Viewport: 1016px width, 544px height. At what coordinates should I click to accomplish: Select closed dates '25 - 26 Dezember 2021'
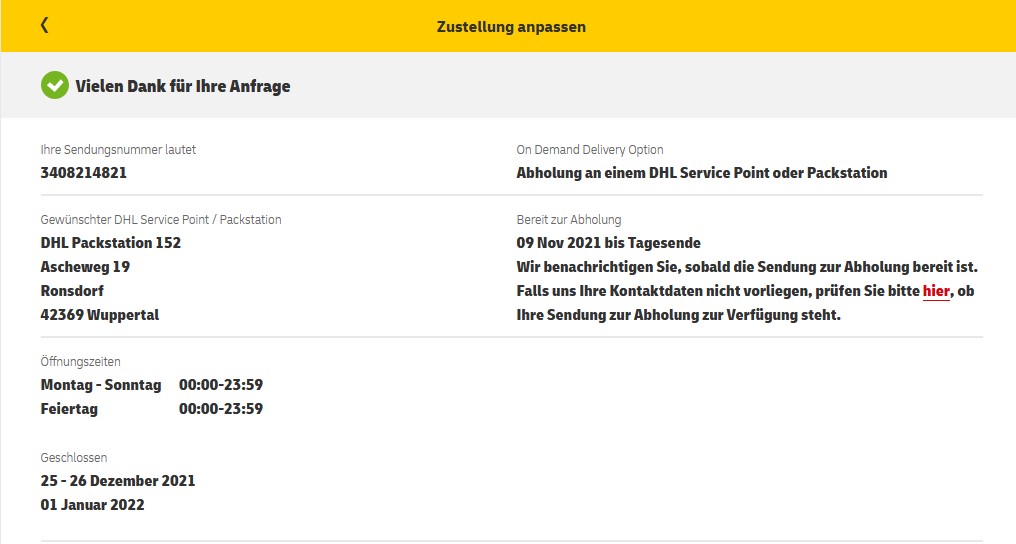click(118, 481)
